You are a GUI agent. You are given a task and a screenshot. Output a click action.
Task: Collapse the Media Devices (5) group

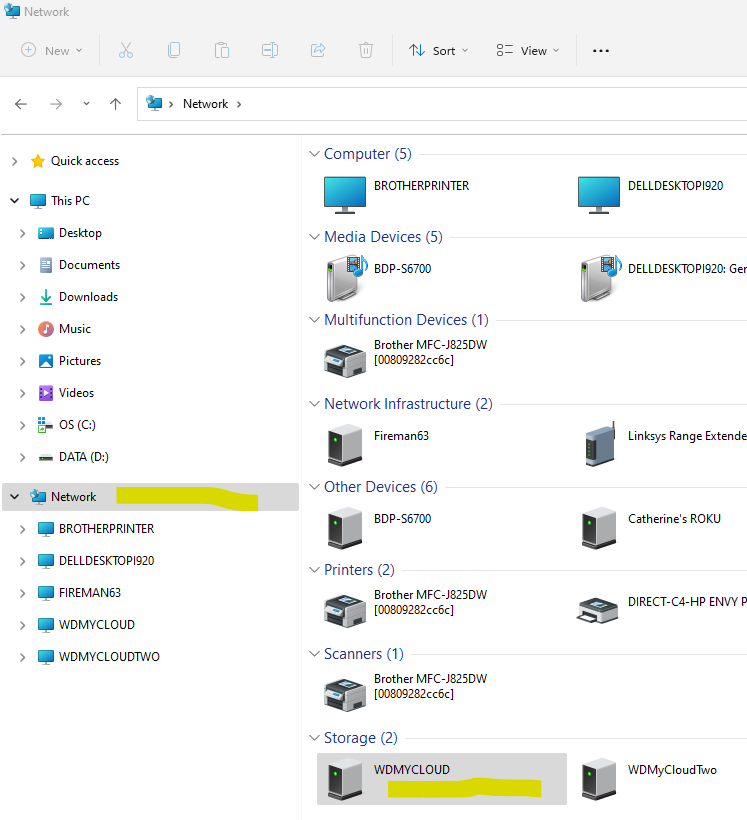coord(314,237)
